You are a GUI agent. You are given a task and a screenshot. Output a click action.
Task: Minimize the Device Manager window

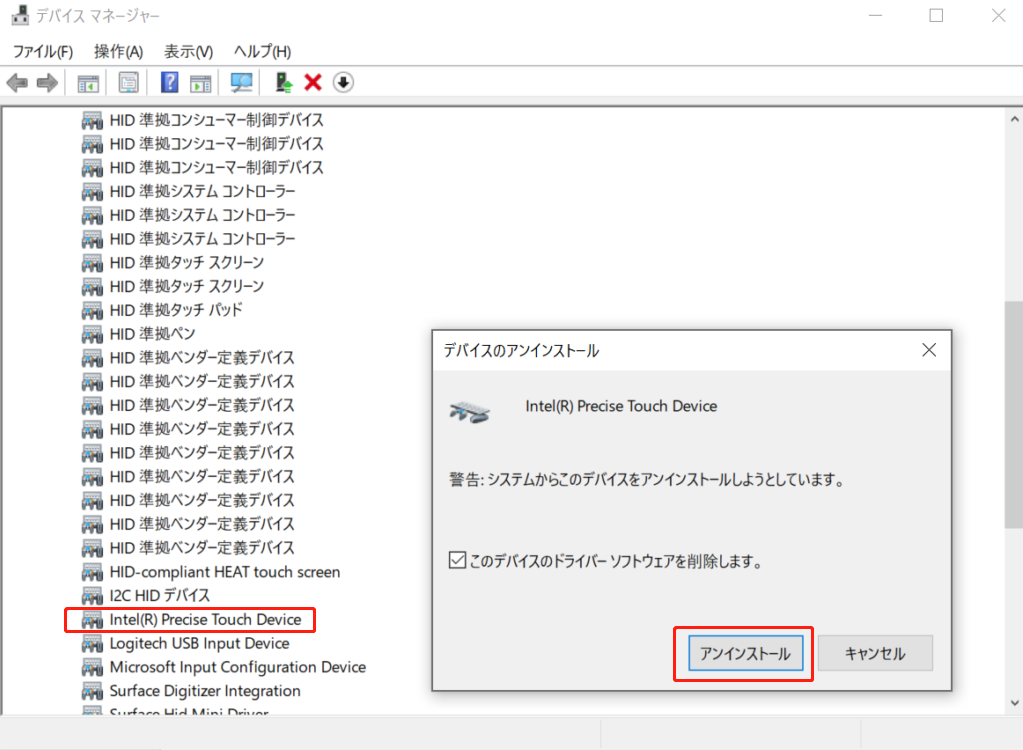pos(876,16)
